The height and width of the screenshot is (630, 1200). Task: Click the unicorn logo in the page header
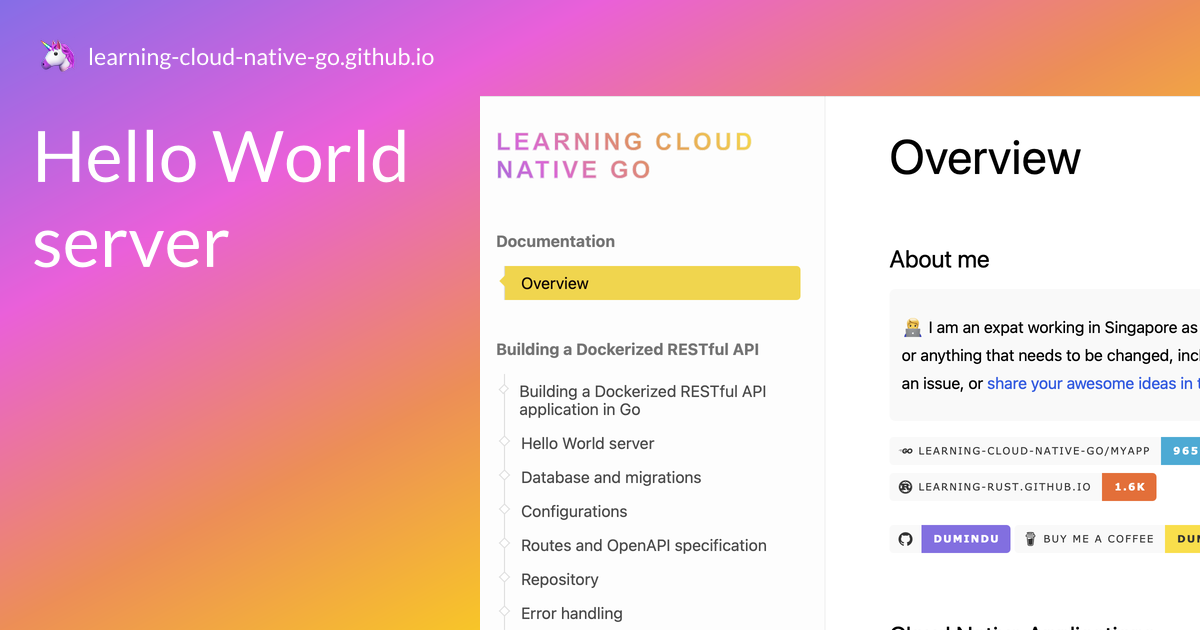[x=53, y=55]
